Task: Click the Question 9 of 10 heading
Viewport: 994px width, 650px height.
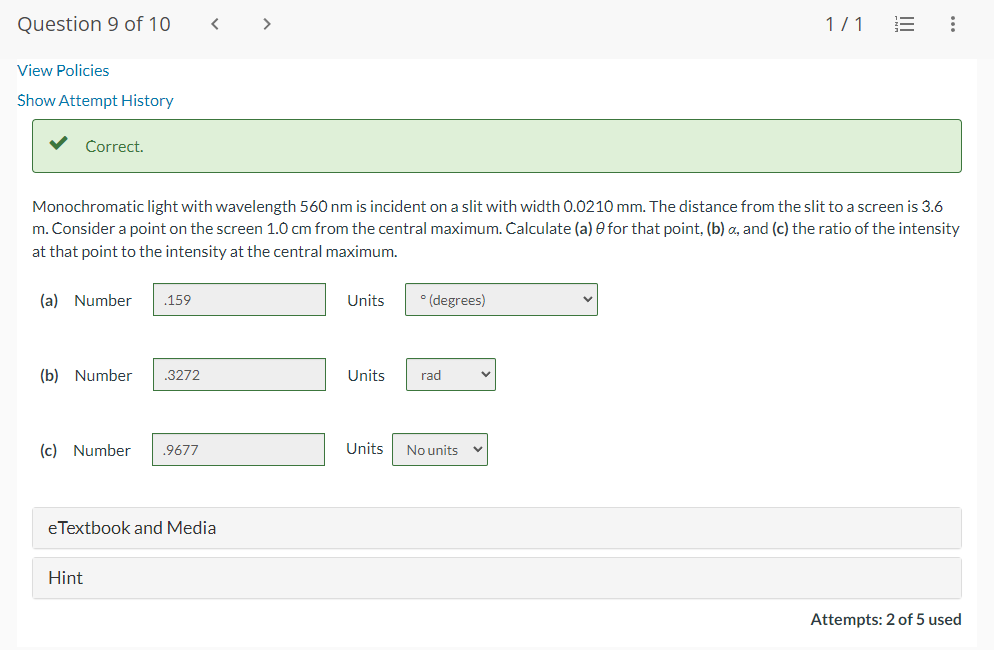Action: point(94,23)
